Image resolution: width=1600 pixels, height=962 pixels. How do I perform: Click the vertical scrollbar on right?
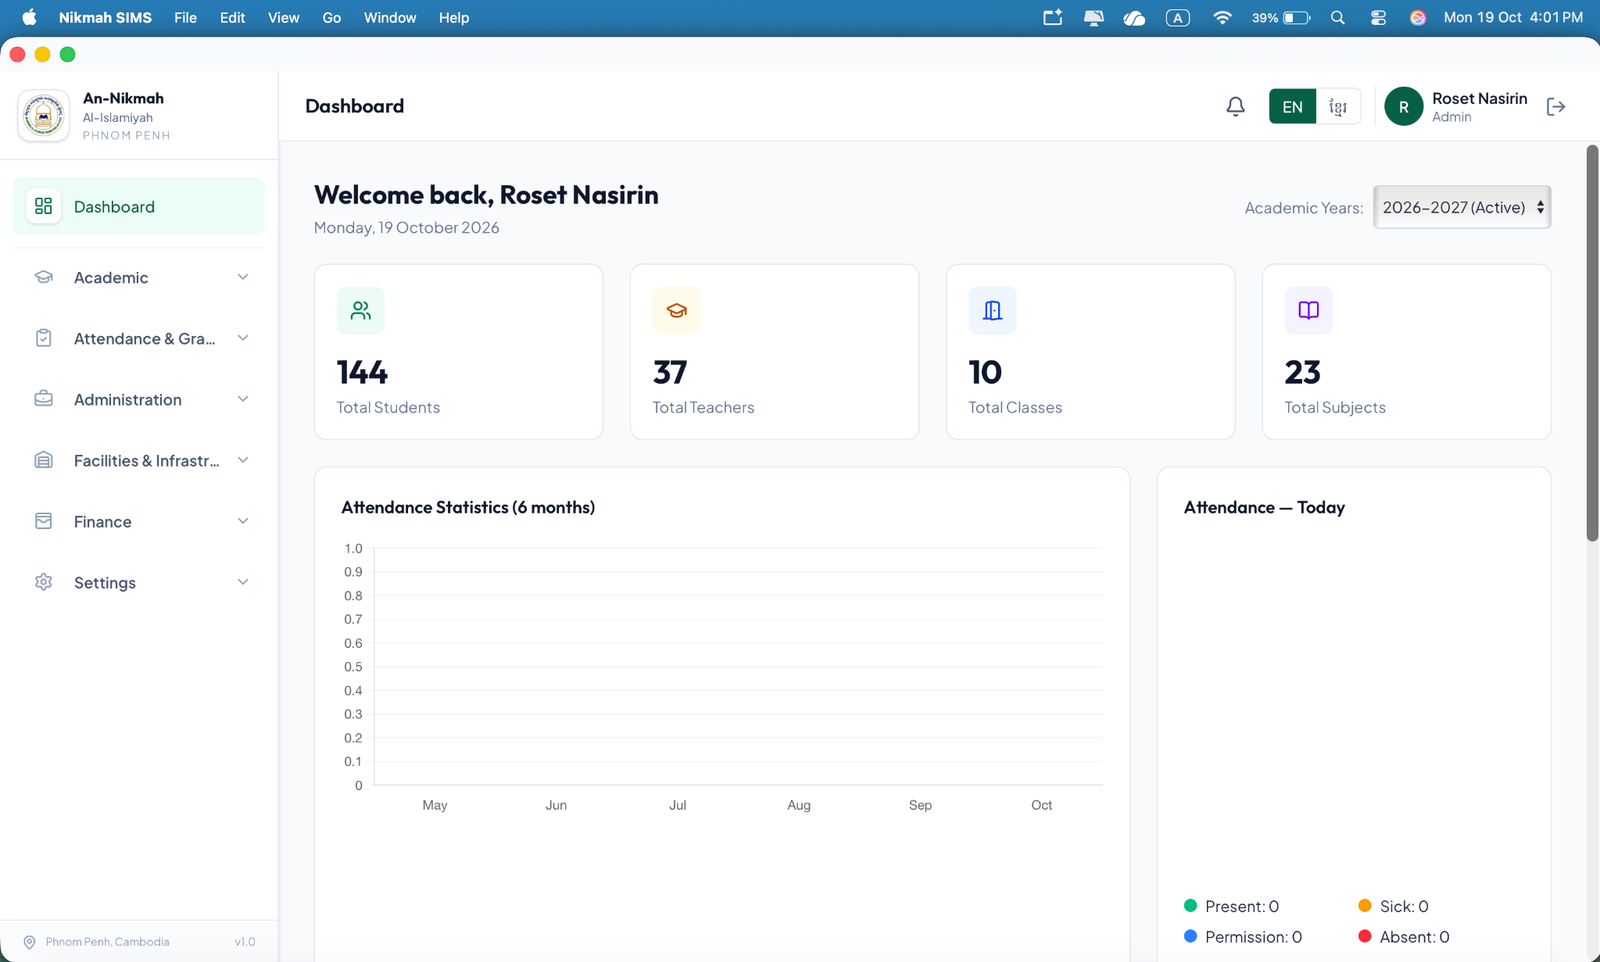tap(1592, 343)
